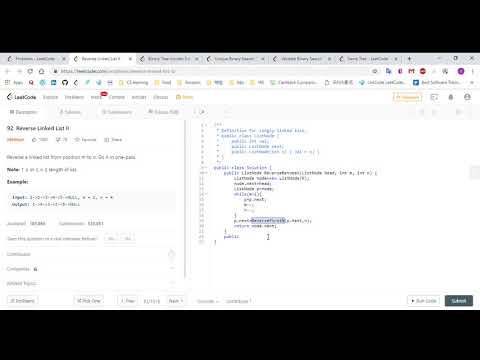Open the GitHub bookmark icon
Viewport: 480px width, 360px height.
(65, 82)
